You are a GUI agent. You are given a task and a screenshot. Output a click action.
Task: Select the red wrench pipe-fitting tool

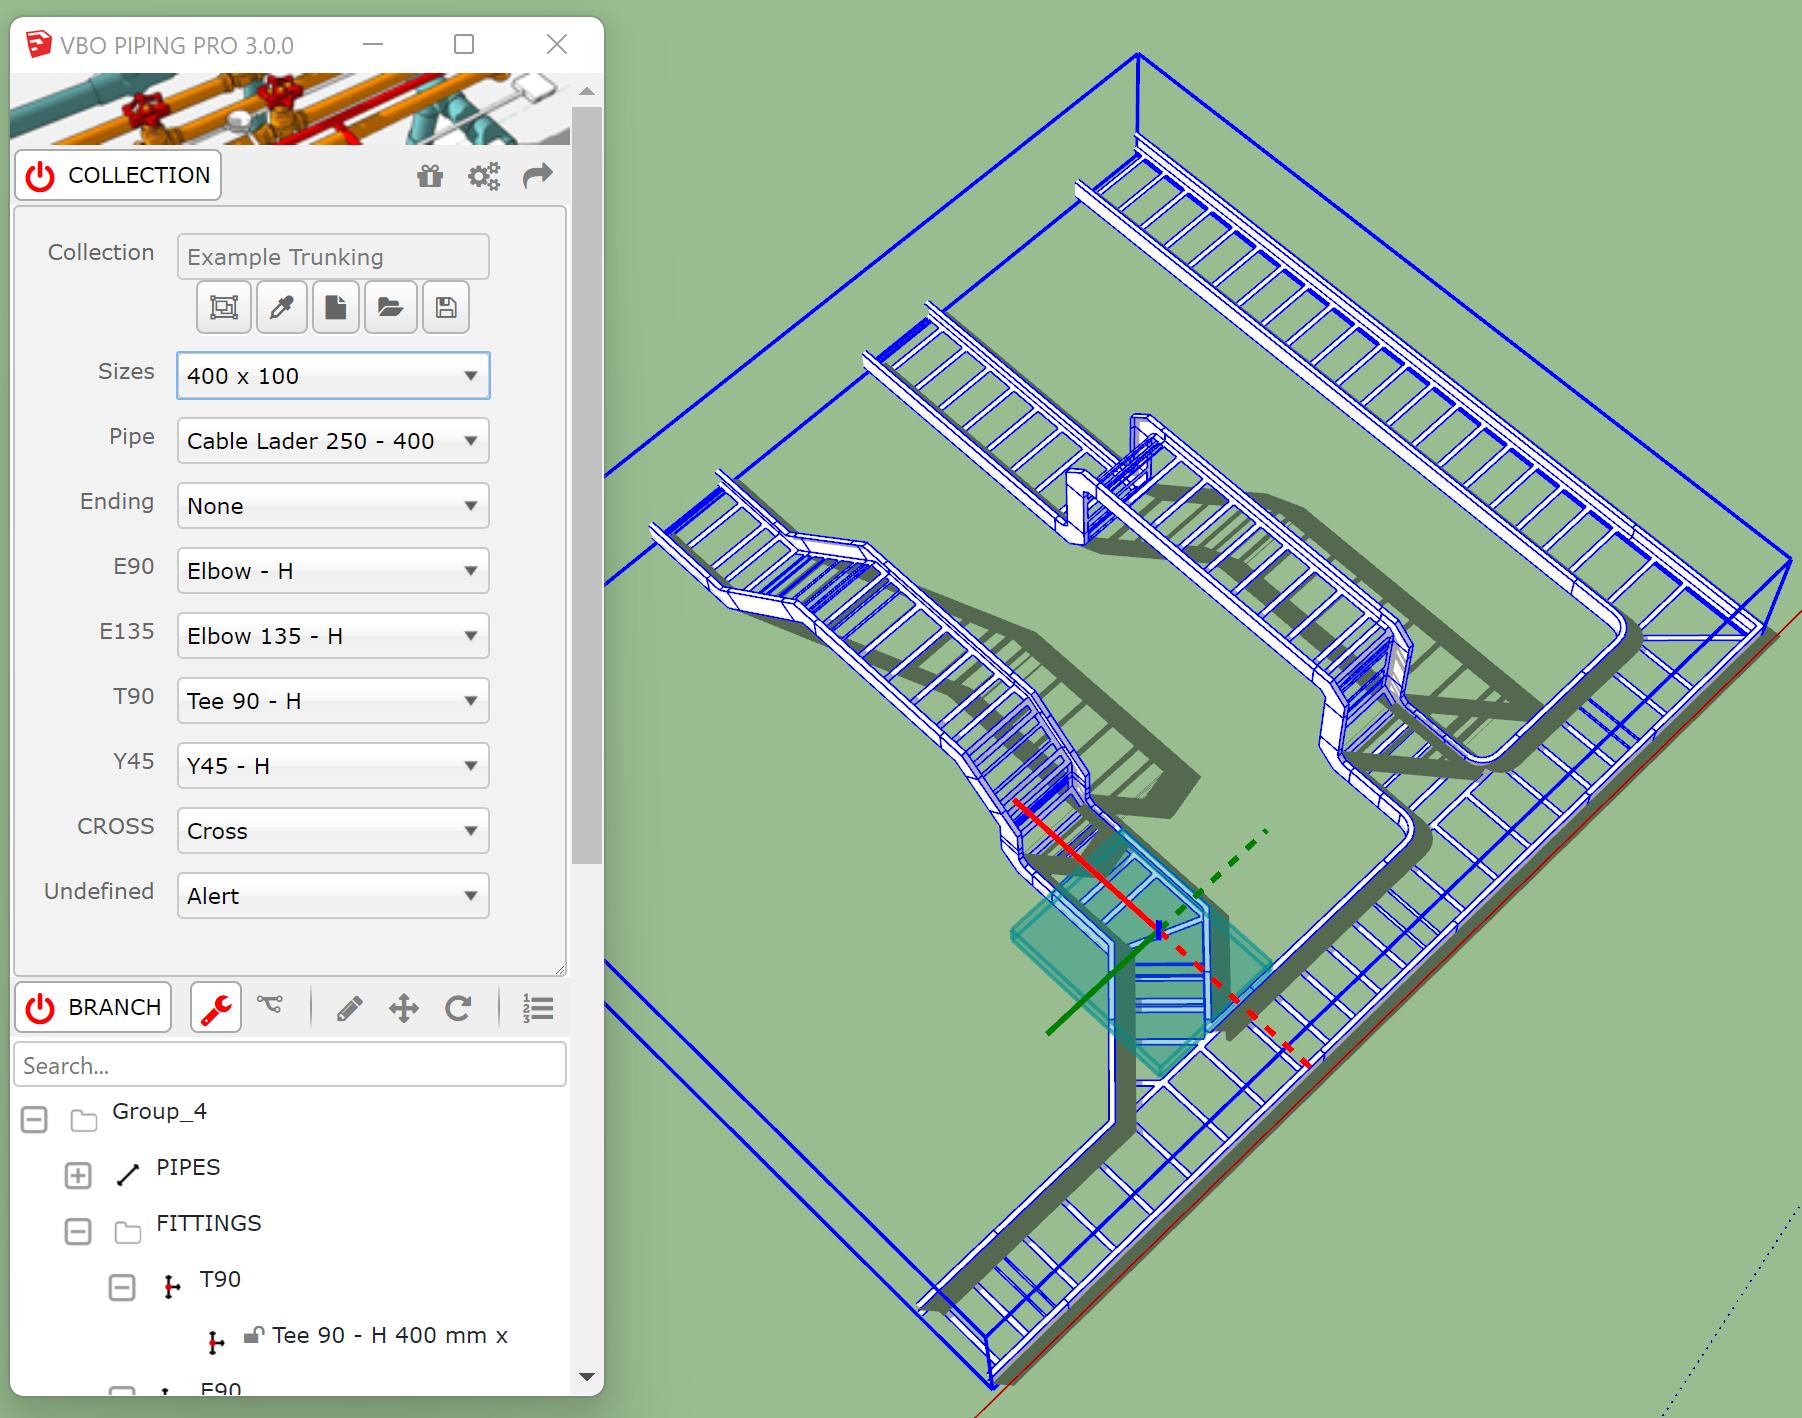(x=215, y=1007)
